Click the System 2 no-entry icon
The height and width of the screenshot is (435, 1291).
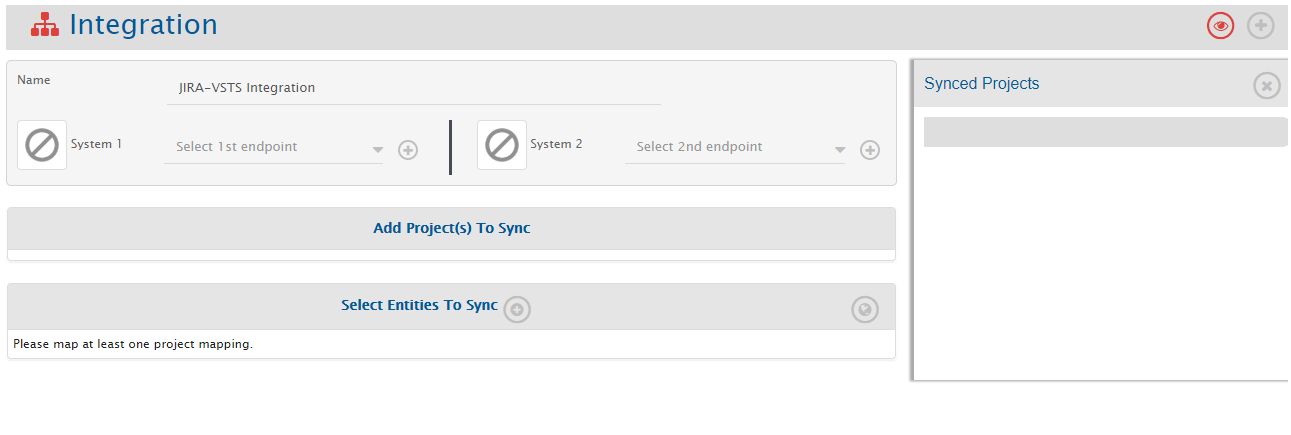(x=502, y=146)
